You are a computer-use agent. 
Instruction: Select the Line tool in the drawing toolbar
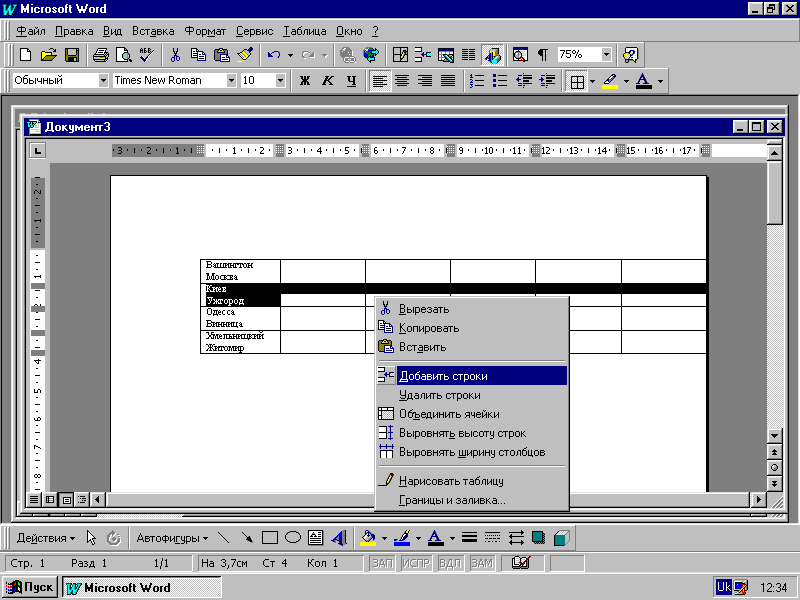click(x=223, y=538)
